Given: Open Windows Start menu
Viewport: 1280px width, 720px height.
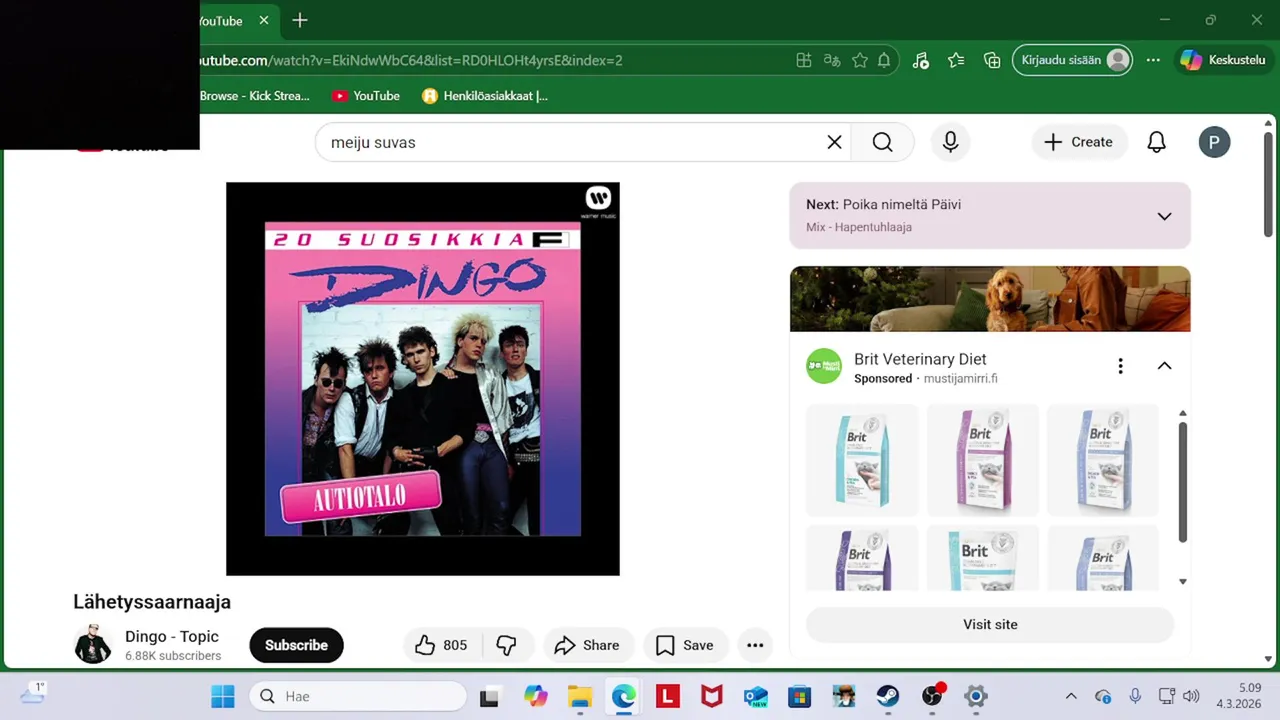Looking at the screenshot, I should pyautogui.click(x=222, y=696).
